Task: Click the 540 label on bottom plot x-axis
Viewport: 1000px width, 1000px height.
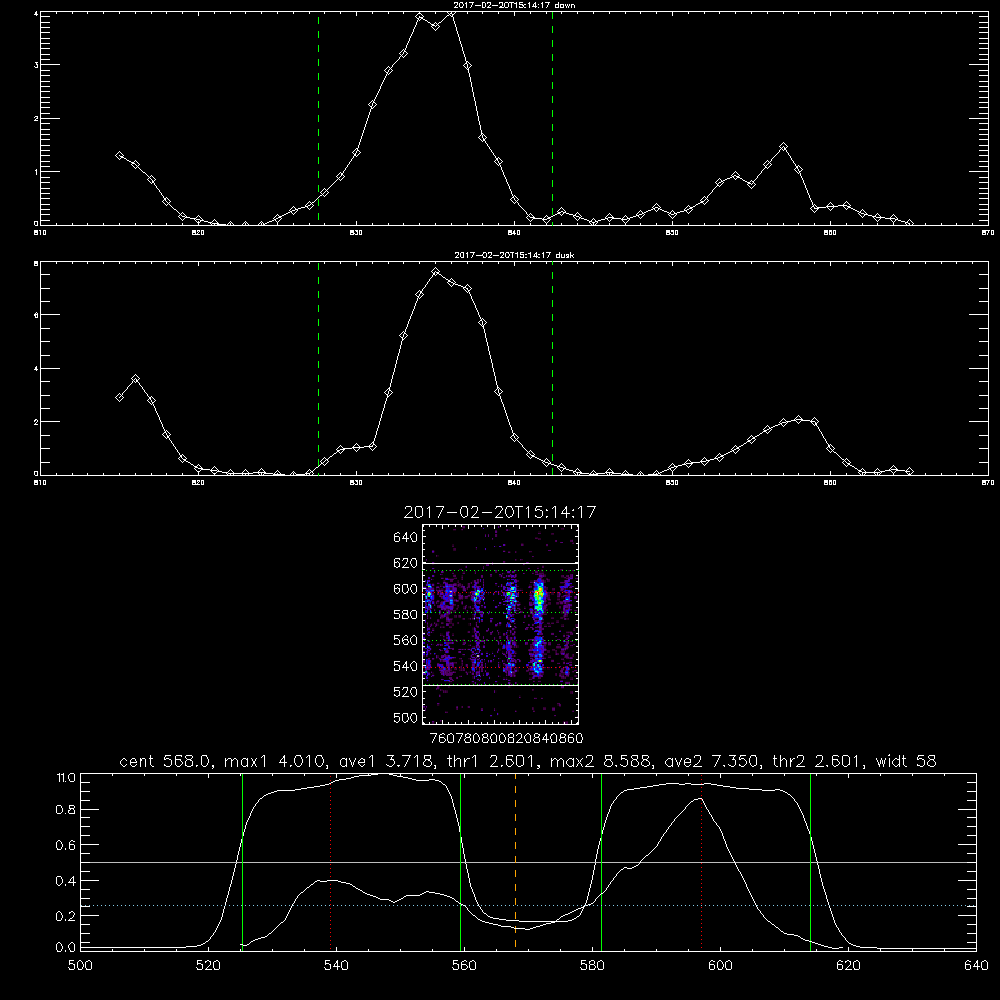Action: [336, 966]
